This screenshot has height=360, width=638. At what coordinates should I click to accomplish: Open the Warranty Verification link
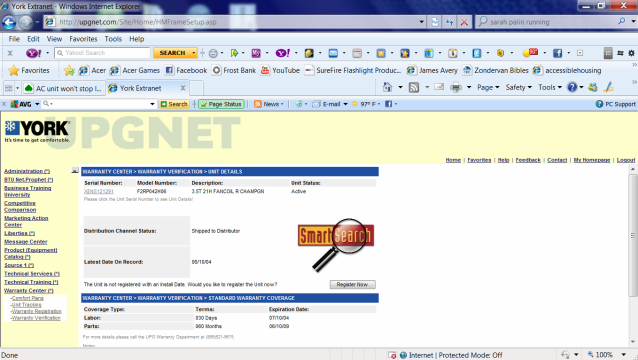[x=36, y=318]
